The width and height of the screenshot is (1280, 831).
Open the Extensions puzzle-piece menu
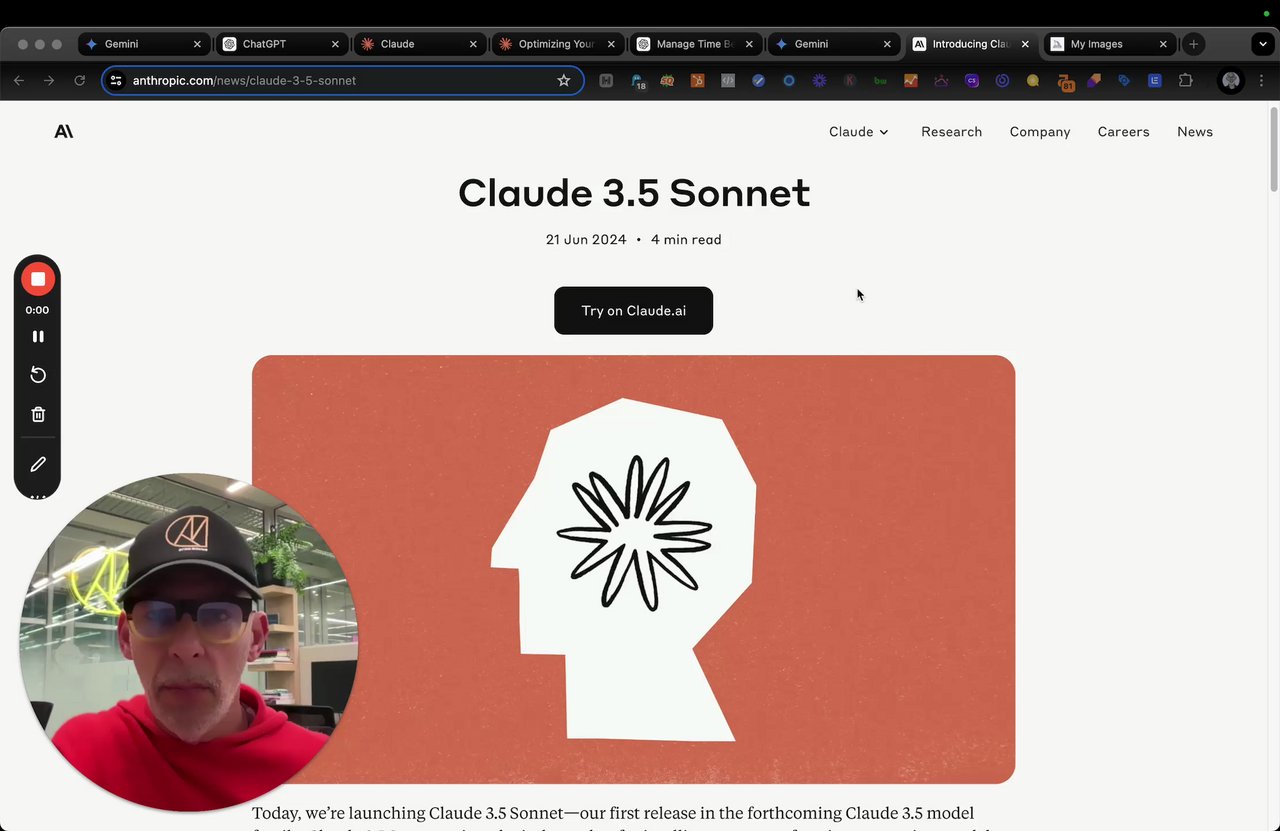[1186, 80]
